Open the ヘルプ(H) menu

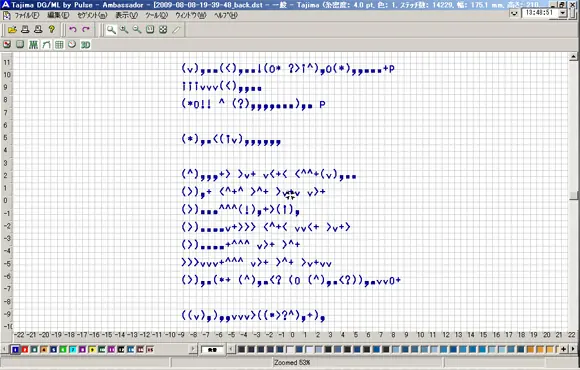tap(226, 16)
